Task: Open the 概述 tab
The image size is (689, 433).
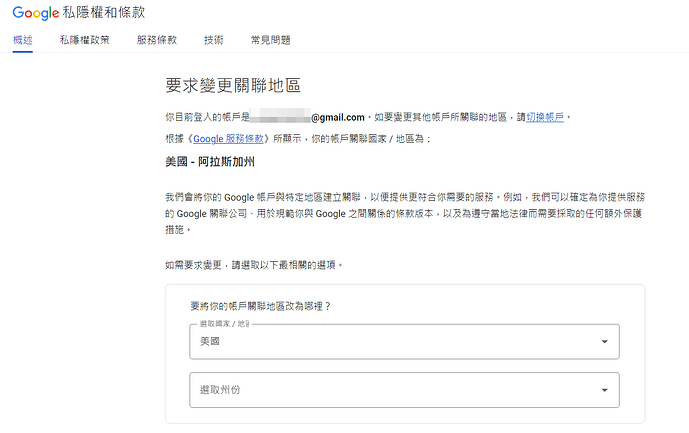Action: click(23, 40)
